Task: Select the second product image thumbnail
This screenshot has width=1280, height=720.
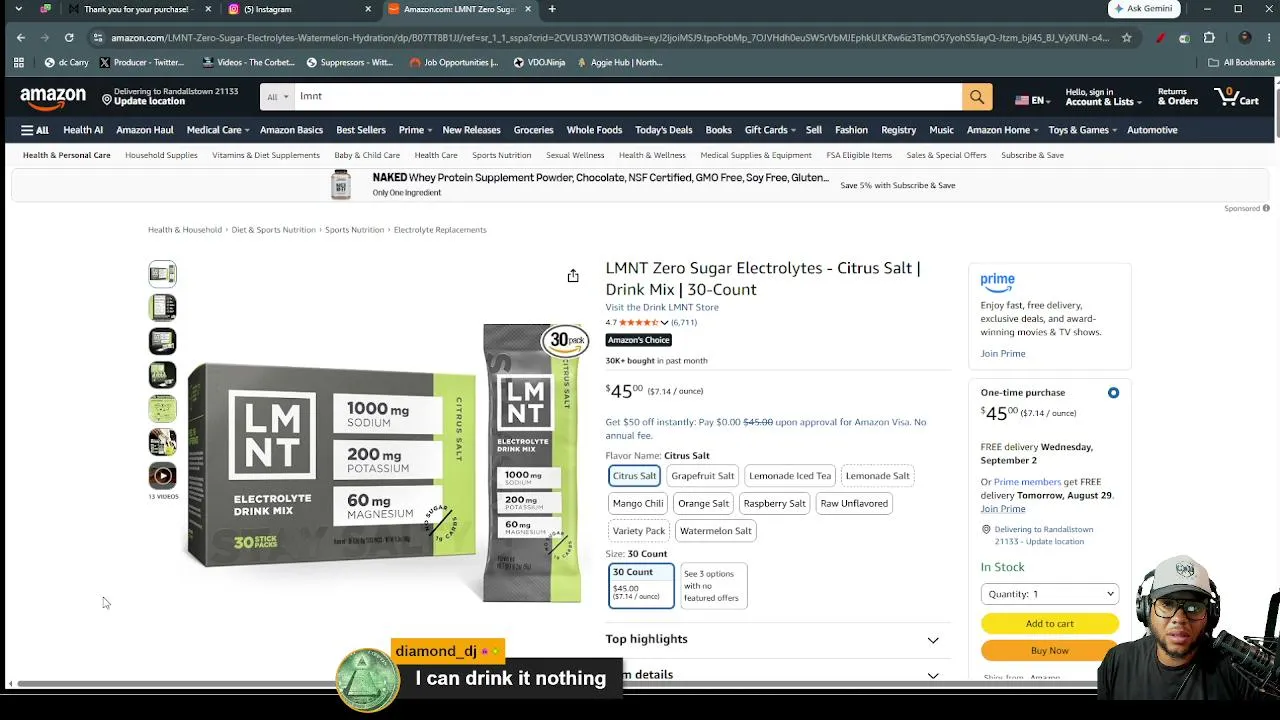Action: [x=162, y=308]
